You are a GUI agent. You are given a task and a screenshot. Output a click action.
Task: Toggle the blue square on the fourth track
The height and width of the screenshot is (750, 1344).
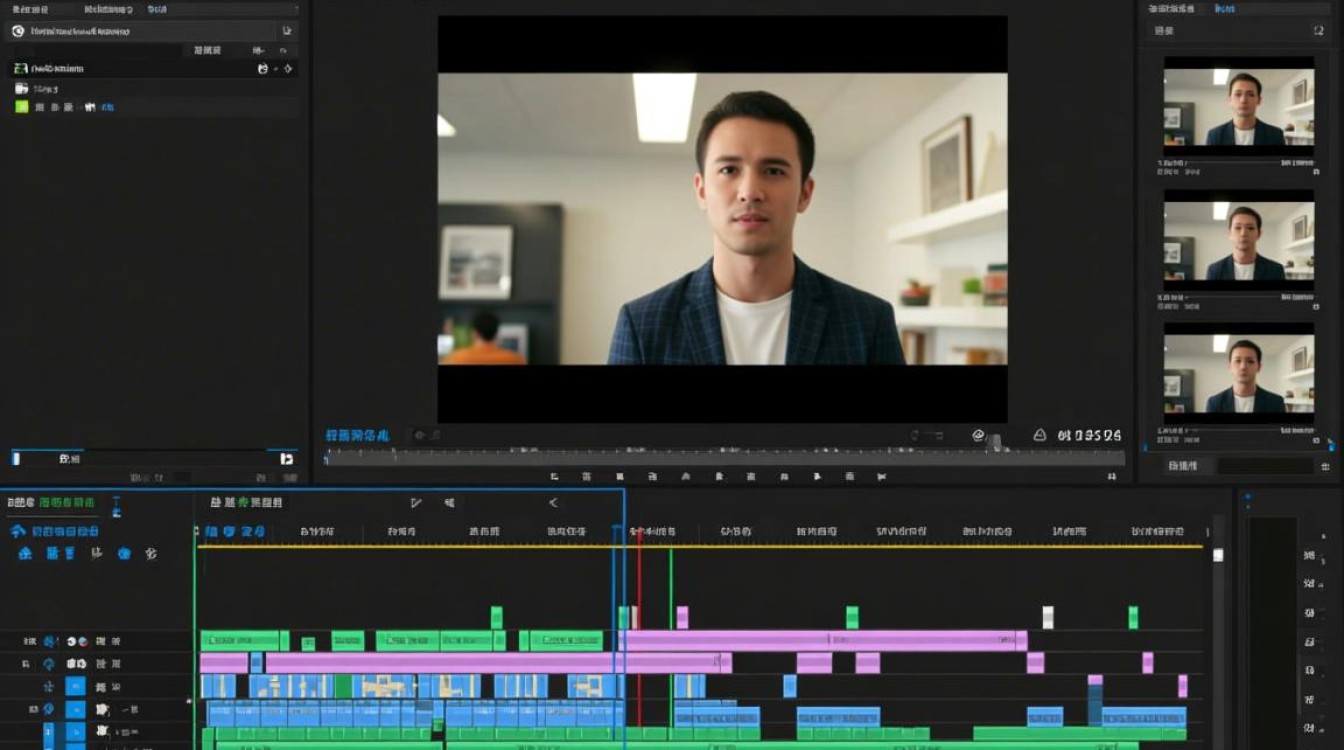point(75,709)
